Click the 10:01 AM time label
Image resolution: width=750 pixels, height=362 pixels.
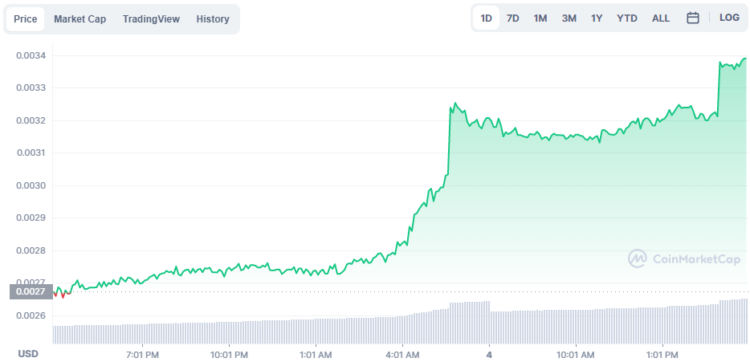click(576, 355)
